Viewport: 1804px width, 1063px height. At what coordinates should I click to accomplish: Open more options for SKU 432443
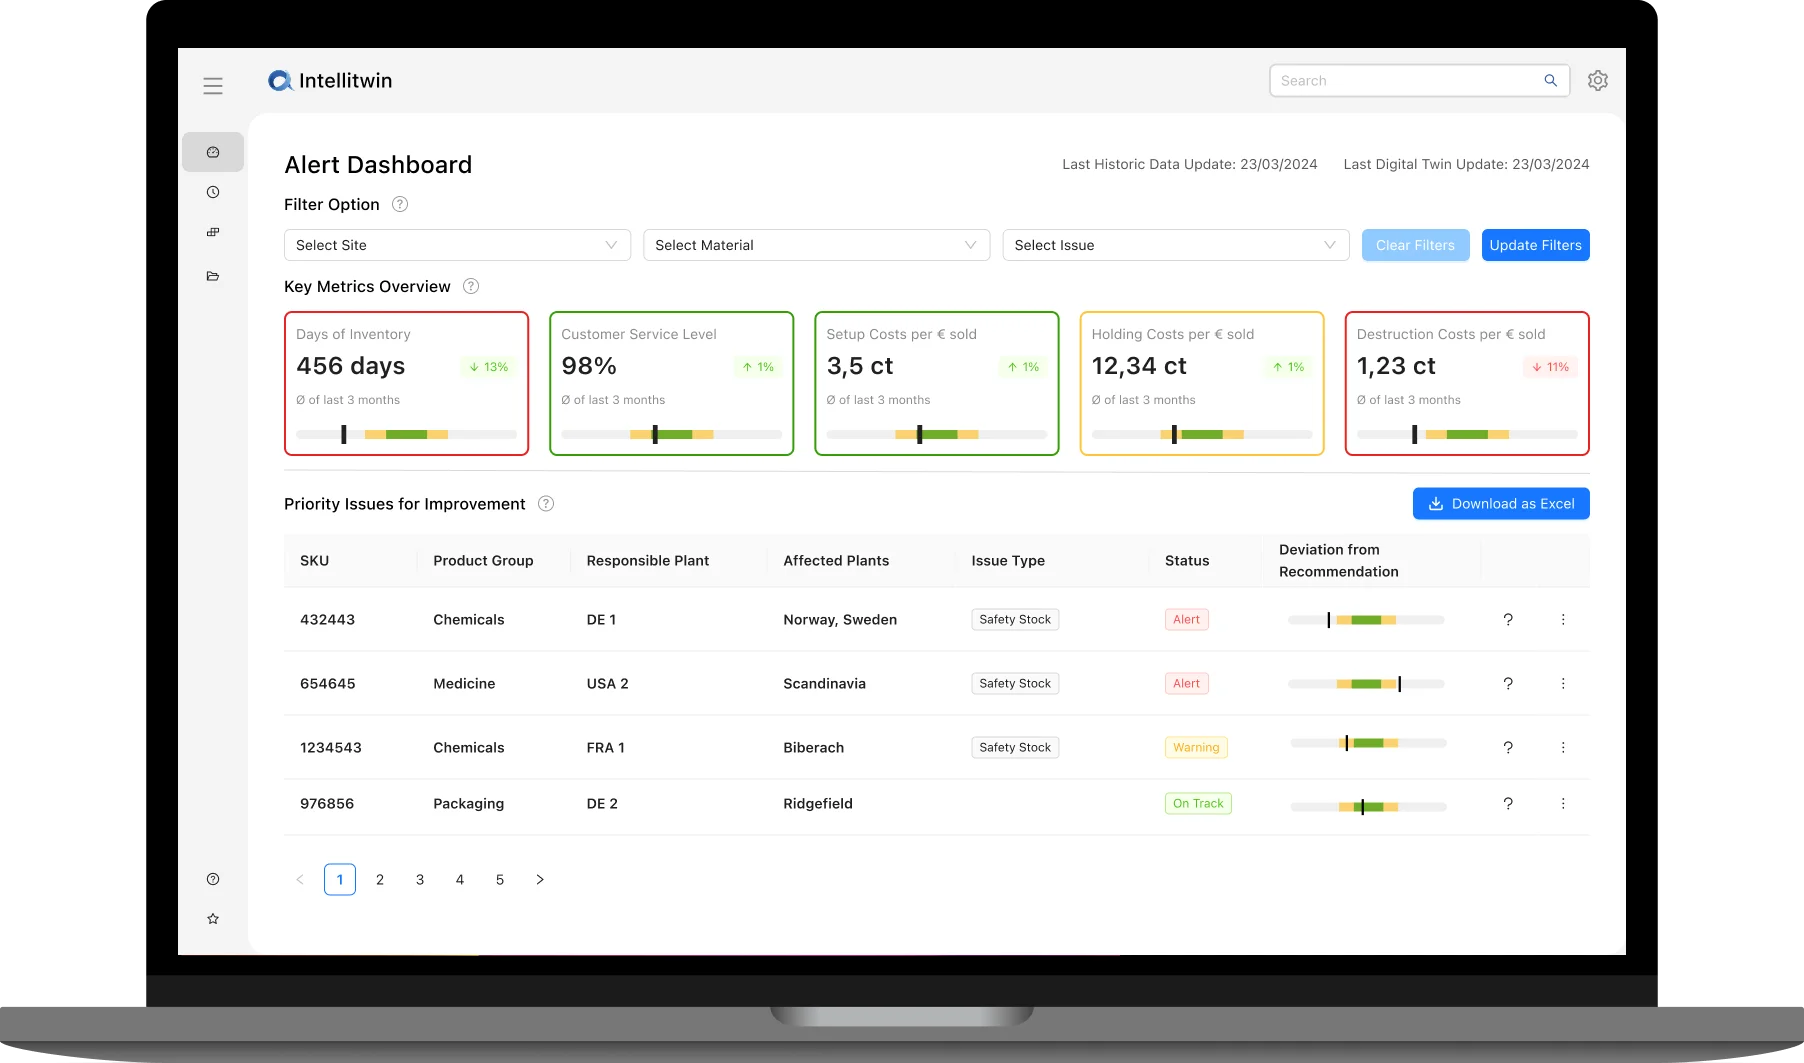pyautogui.click(x=1563, y=620)
